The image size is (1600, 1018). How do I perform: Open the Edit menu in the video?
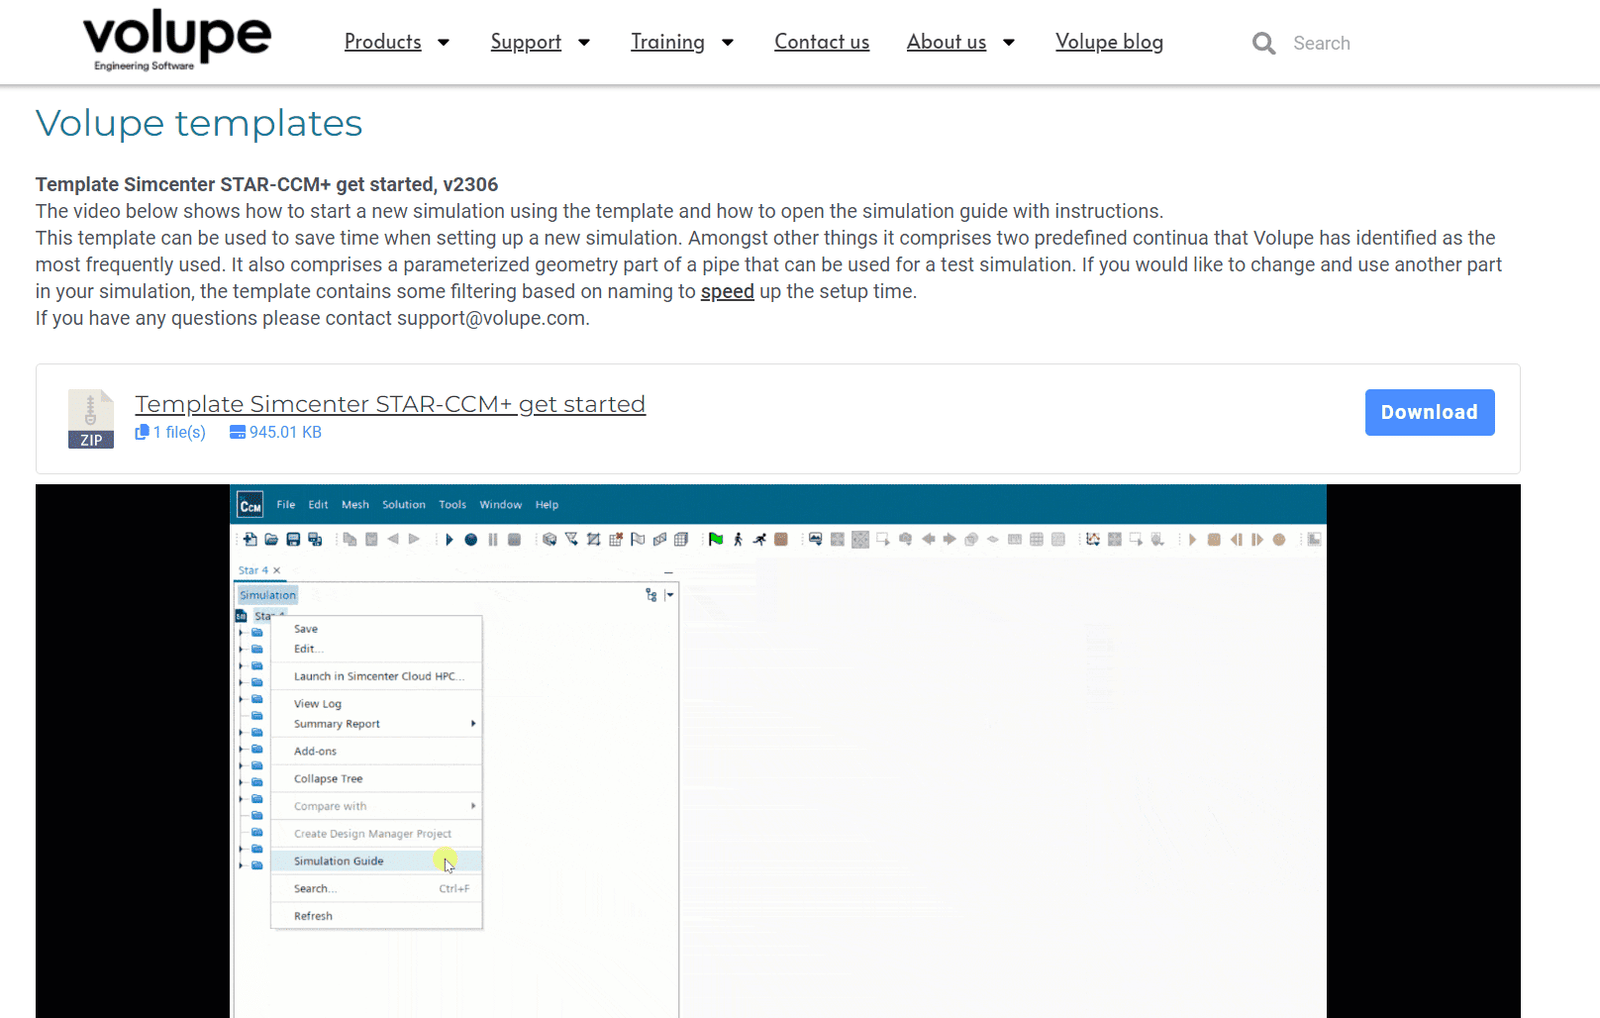[x=318, y=505]
